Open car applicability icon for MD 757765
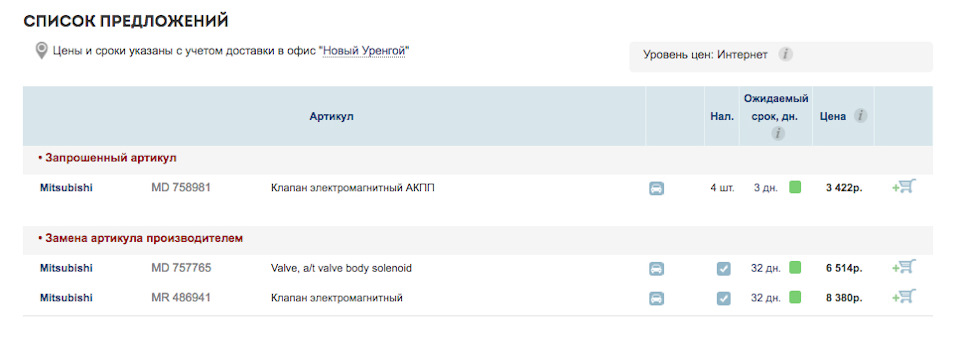Image resolution: width=960 pixels, height=363 pixels. tap(656, 269)
